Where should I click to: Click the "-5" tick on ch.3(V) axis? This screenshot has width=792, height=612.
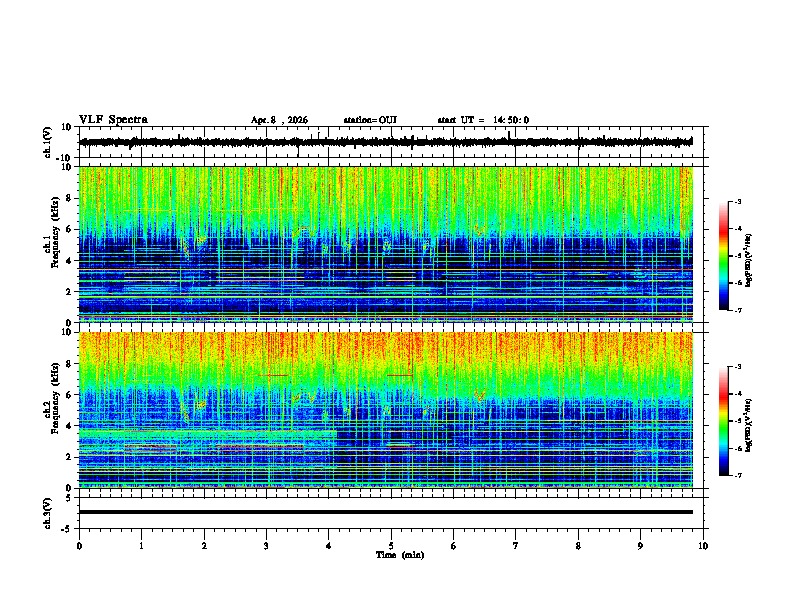(x=67, y=529)
